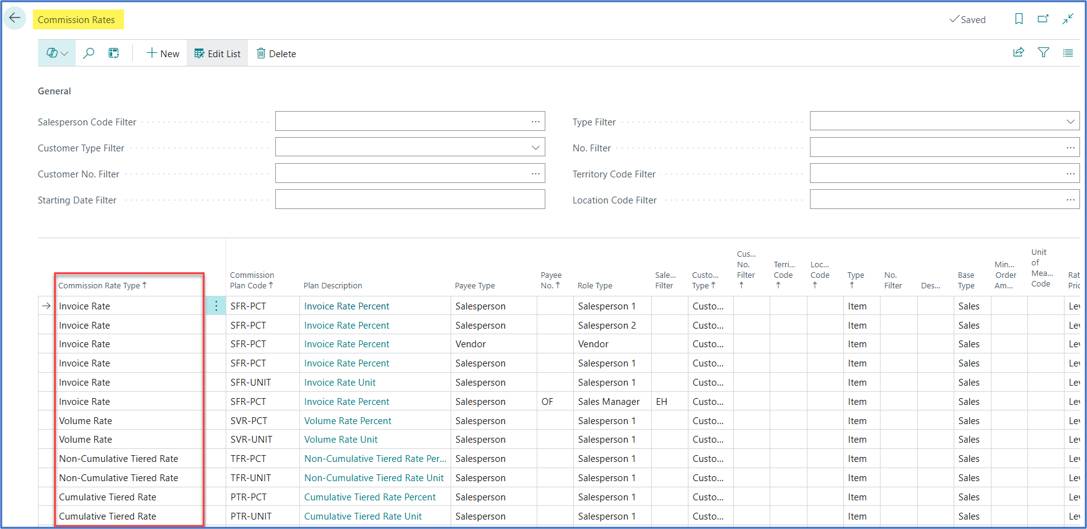The height and width of the screenshot is (529, 1087).
Task: Click the Plan Description column header
Action: tap(333, 285)
